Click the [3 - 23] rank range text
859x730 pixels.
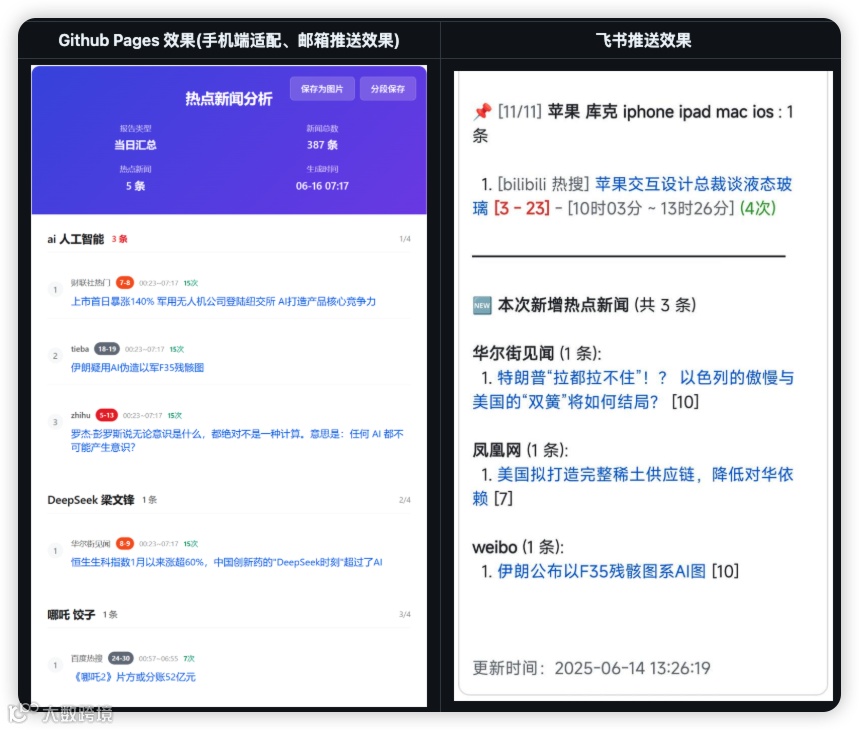(522, 209)
